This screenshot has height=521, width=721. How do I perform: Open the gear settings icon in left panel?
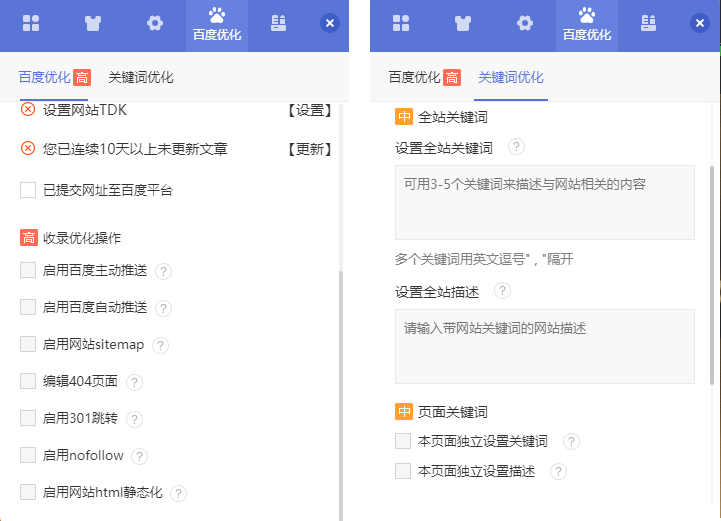pos(154,23)
